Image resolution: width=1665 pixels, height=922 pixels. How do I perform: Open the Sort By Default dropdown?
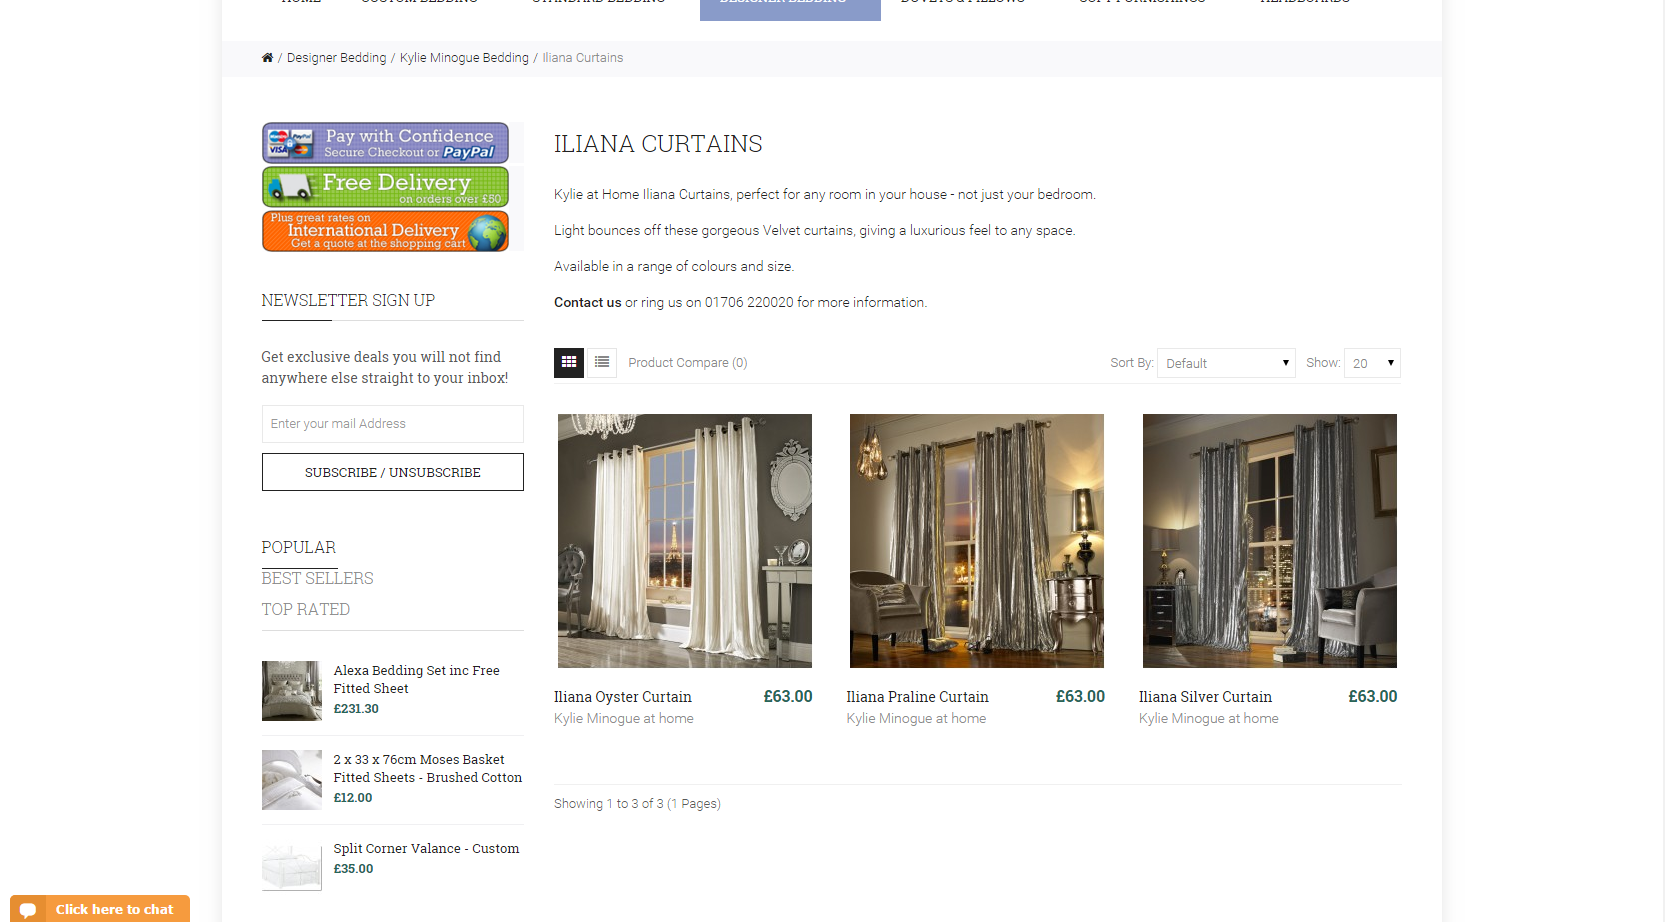point(1226,363)
